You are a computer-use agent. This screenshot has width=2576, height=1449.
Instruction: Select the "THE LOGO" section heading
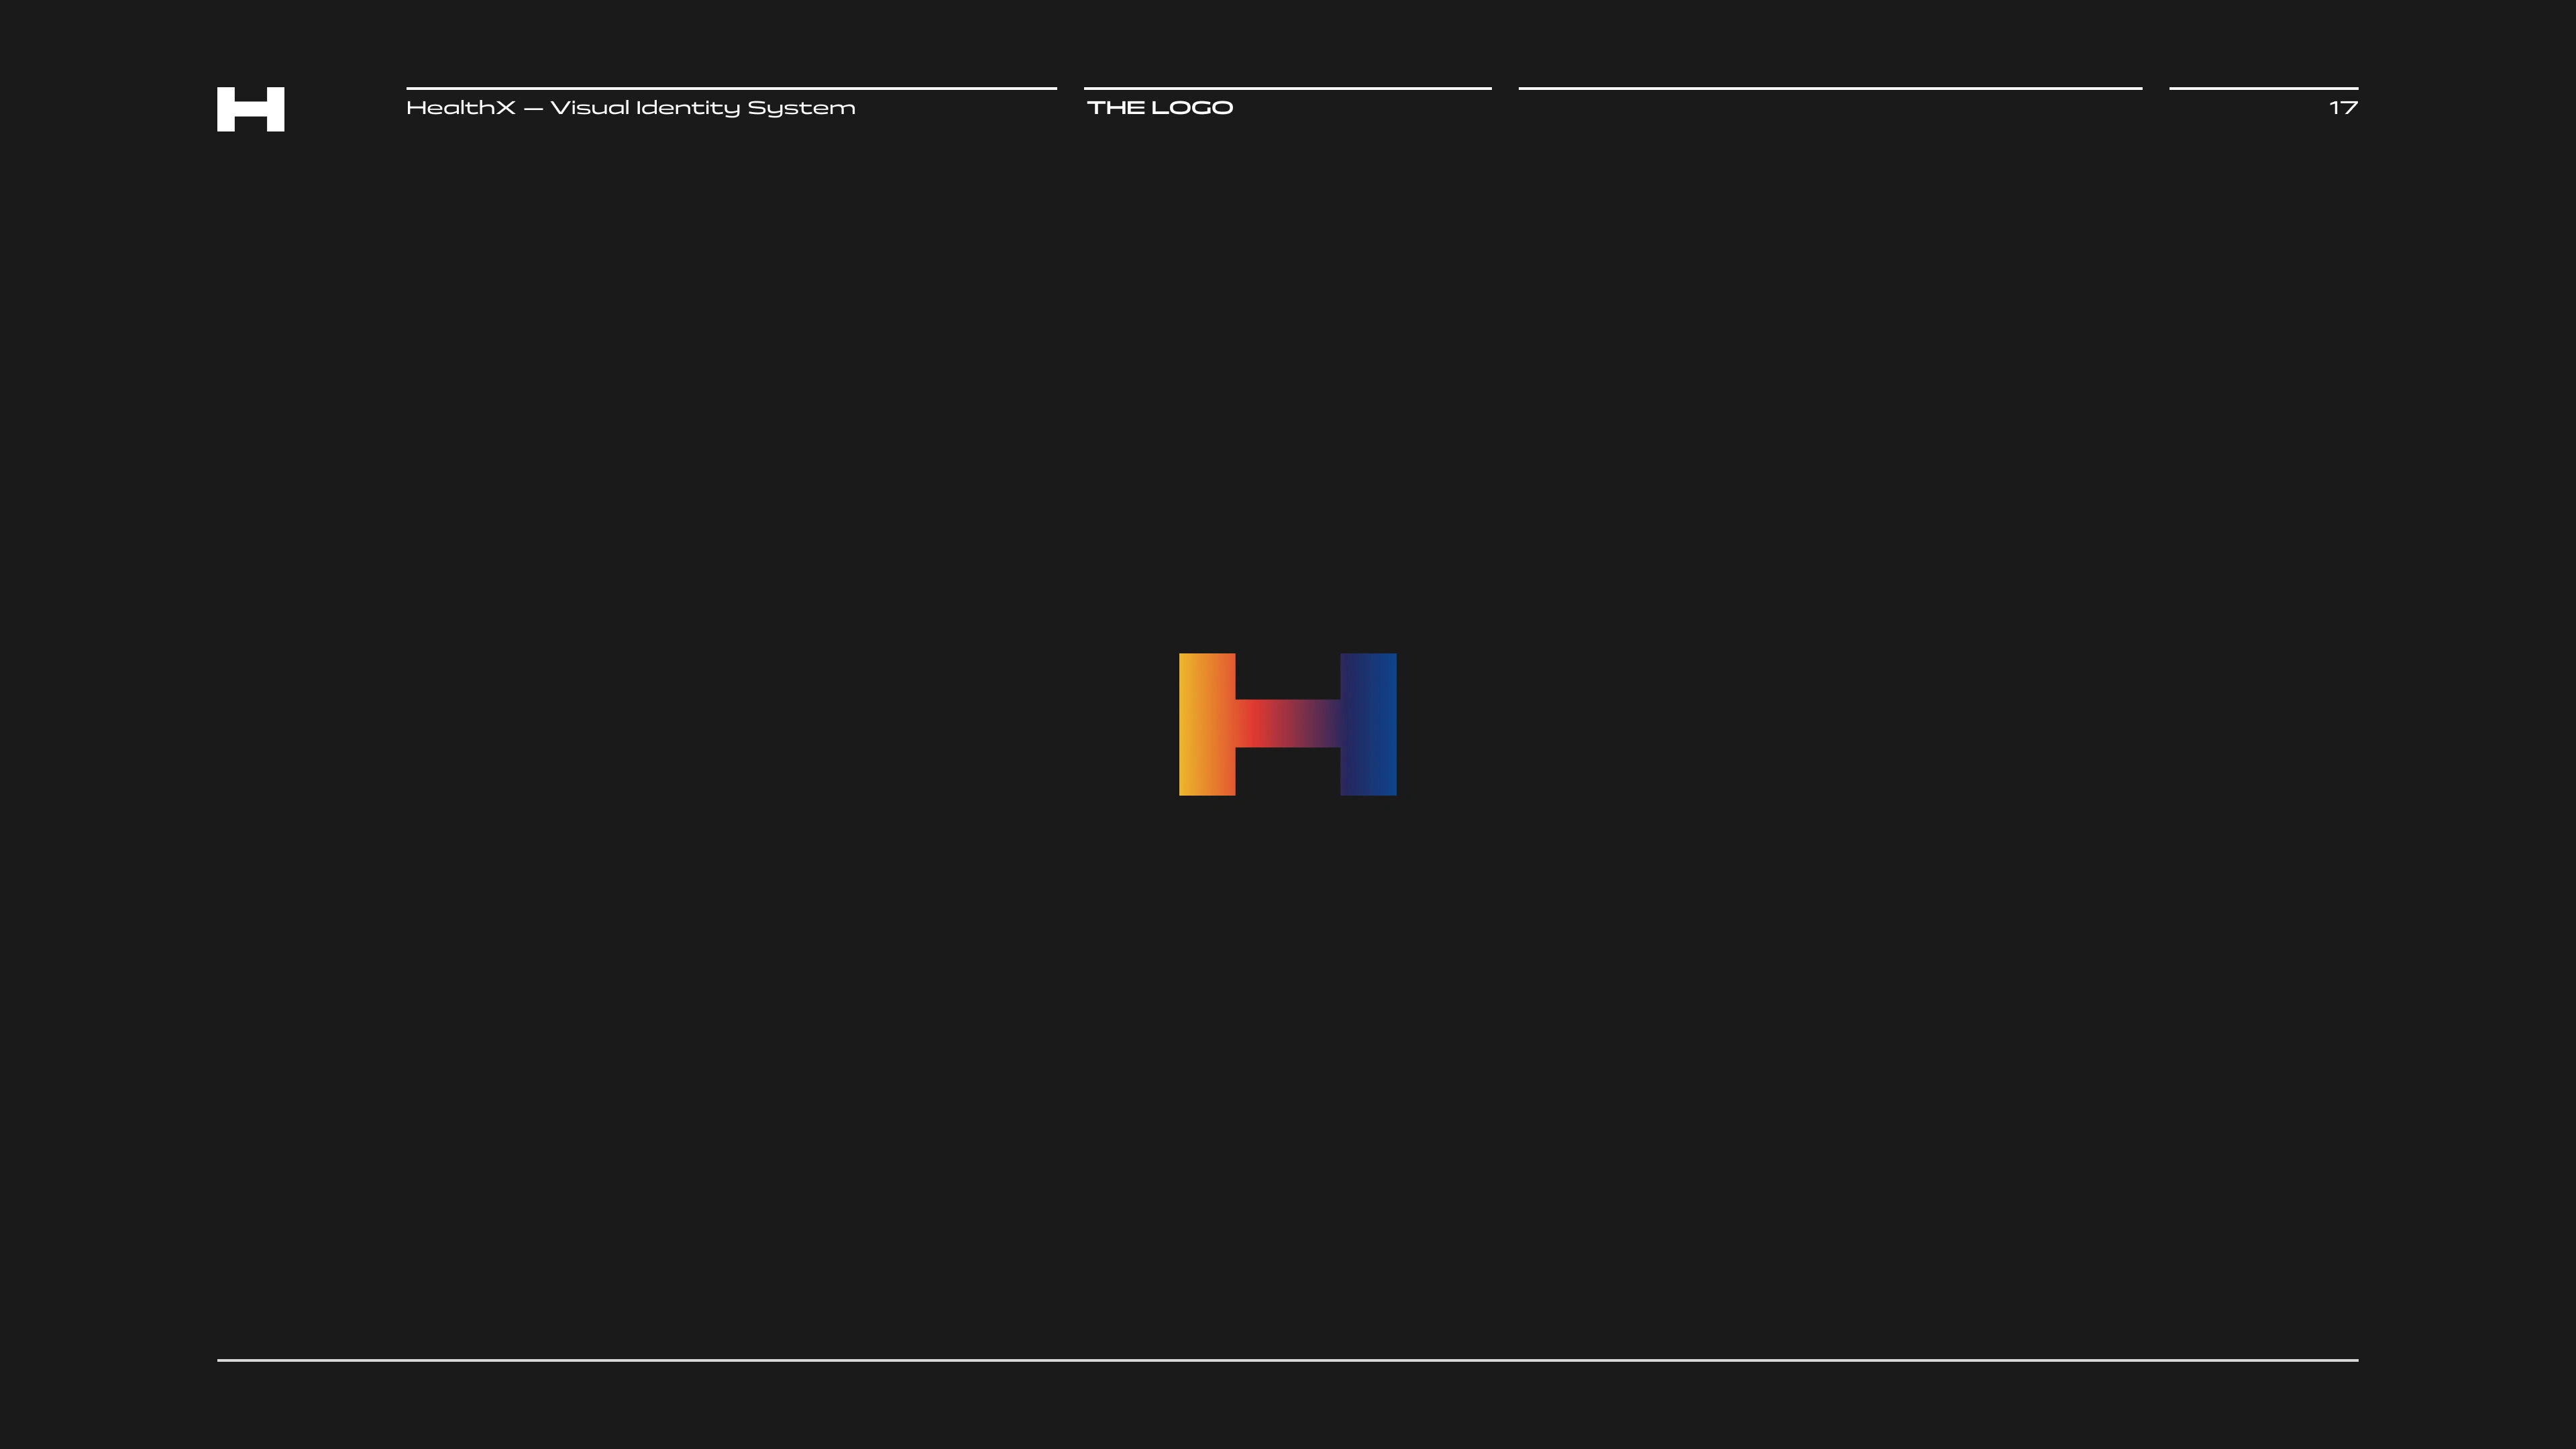(x=1160, y=108)
